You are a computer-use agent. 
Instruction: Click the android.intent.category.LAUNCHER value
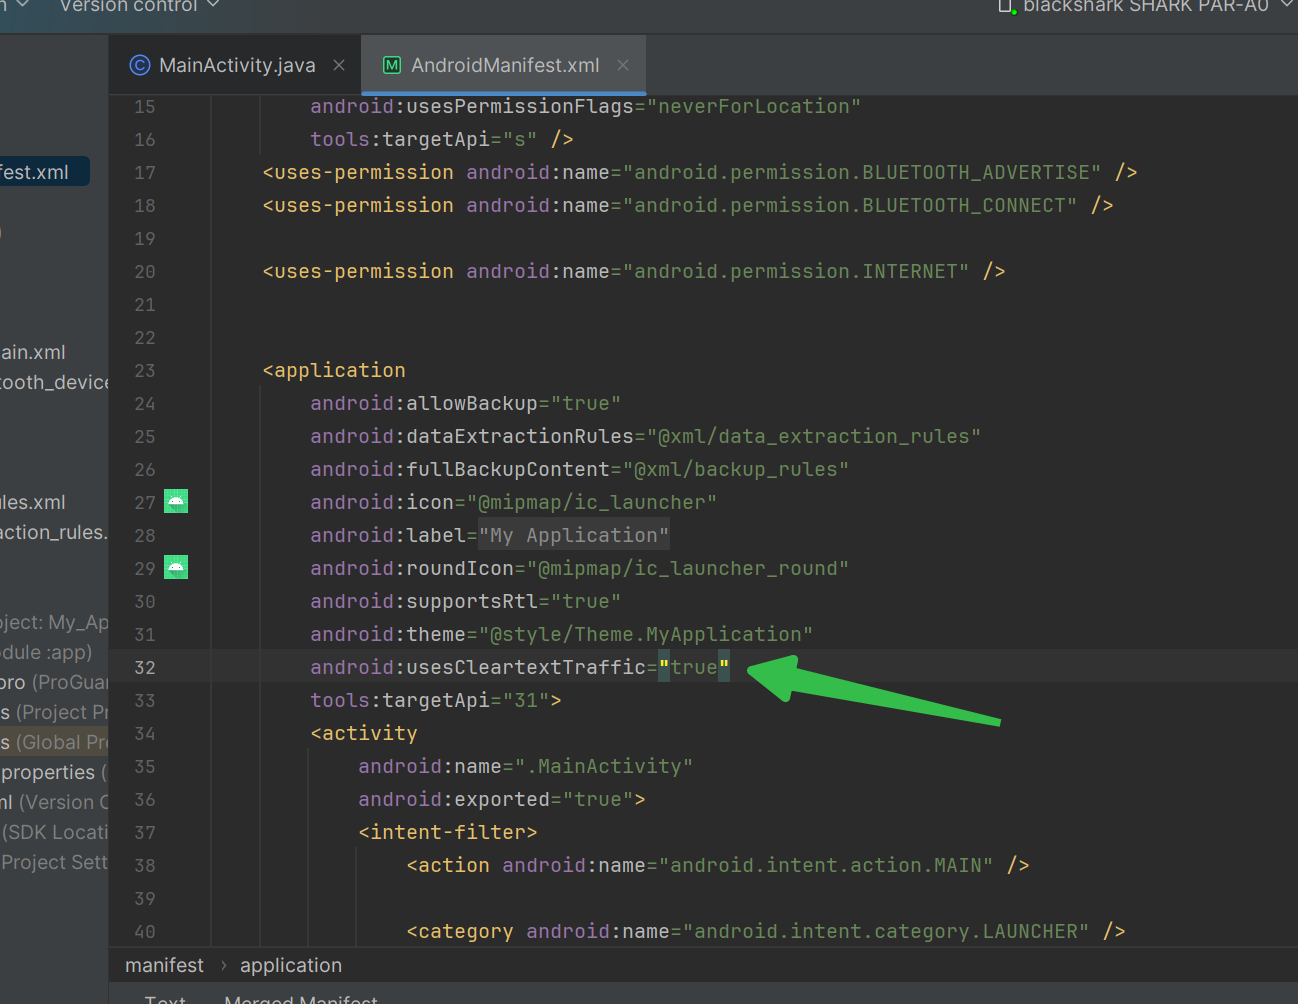(x=886, y=931)
